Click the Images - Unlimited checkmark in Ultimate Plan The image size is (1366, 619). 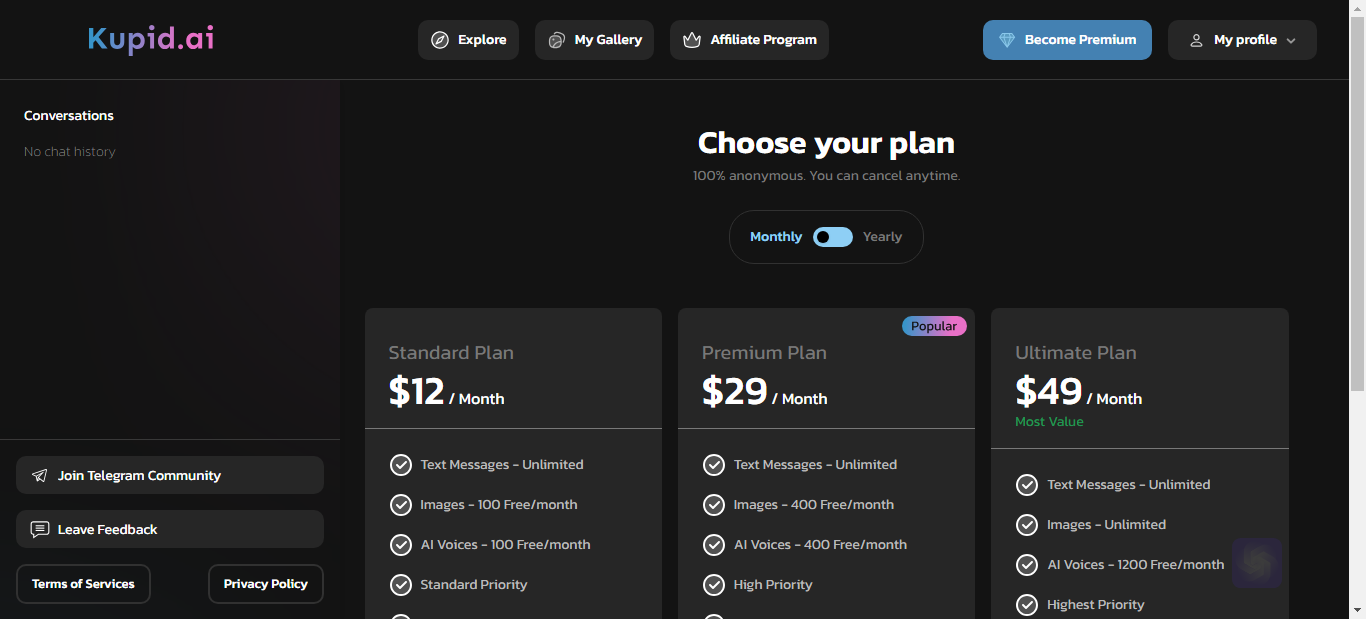pyautogui.click(x=1027, y=525)
